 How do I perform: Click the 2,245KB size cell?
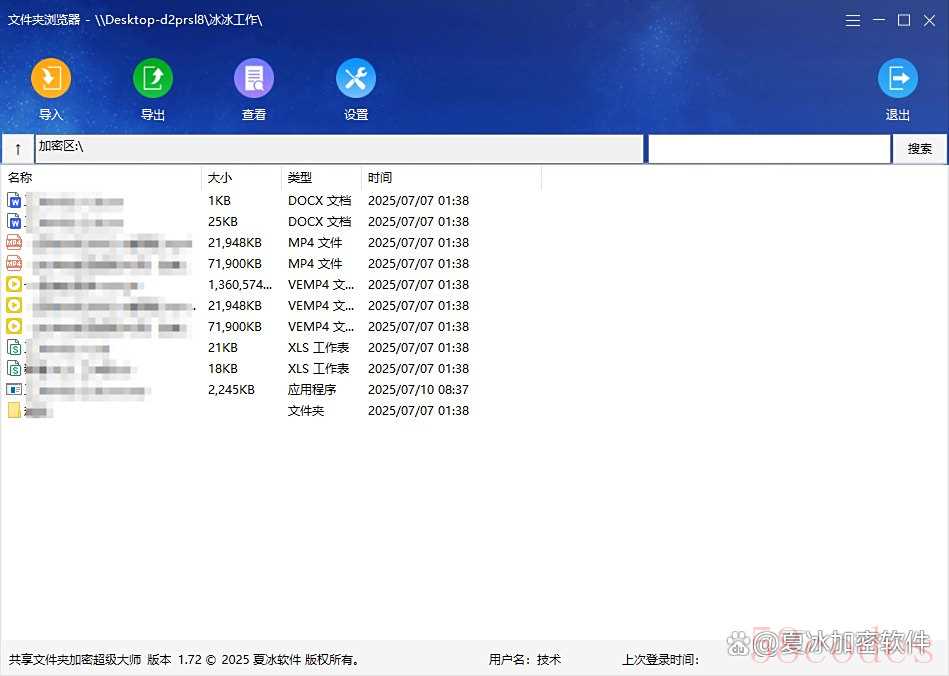[231, 390]
